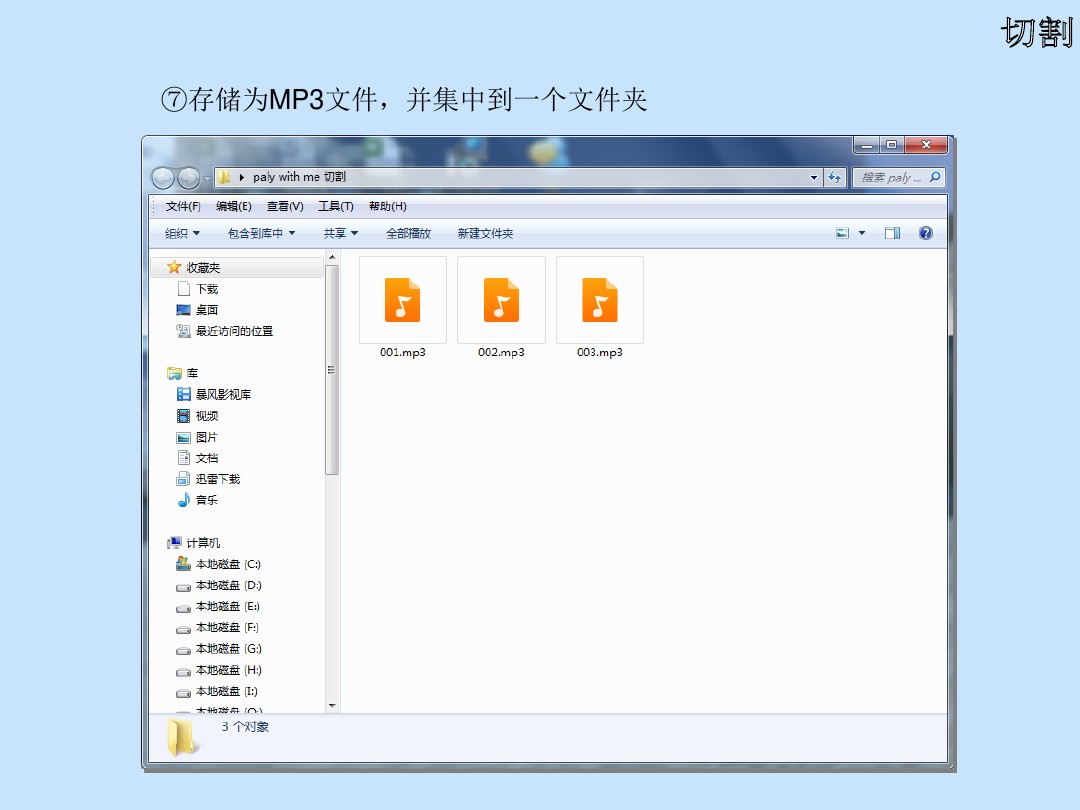Screen dimensions: 1080x810
Task: Click the navigation pane scrollbar down arrow
Action: [x=333, y=705]
